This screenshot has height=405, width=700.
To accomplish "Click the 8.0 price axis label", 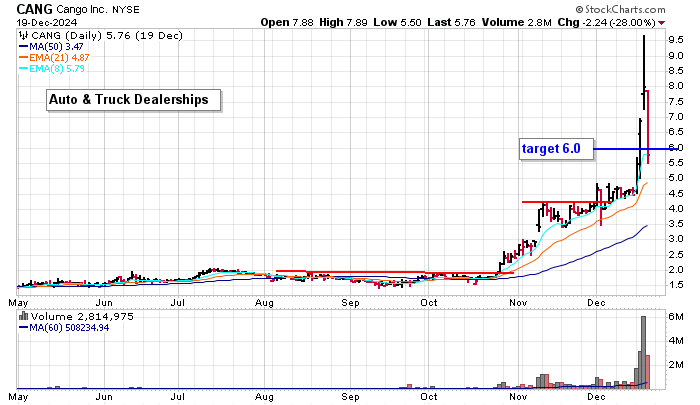I will 676,86.
